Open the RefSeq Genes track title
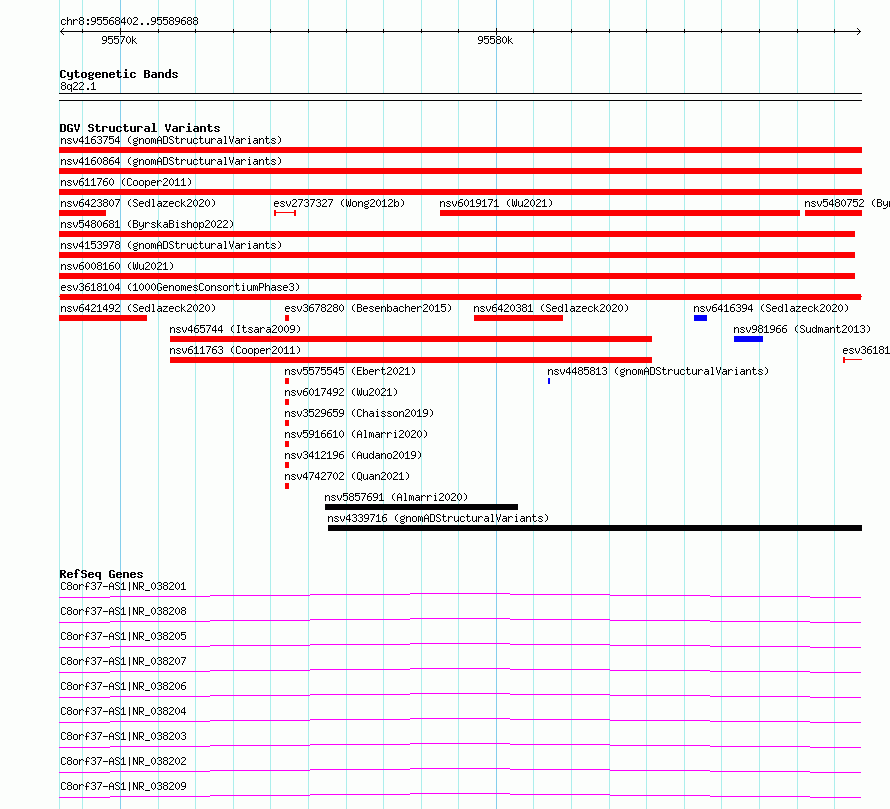This screenshot has height=809, width=890. 101,574
